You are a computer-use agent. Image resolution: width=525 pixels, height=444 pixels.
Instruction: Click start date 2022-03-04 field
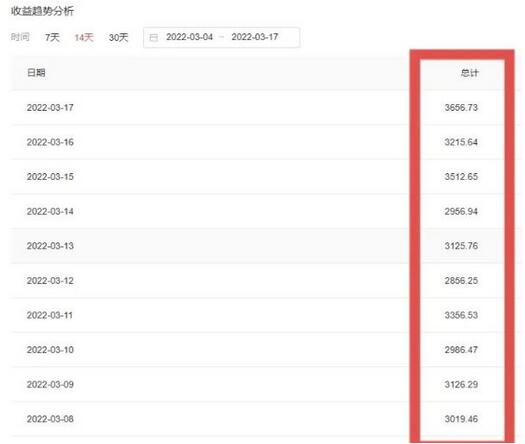190,37
